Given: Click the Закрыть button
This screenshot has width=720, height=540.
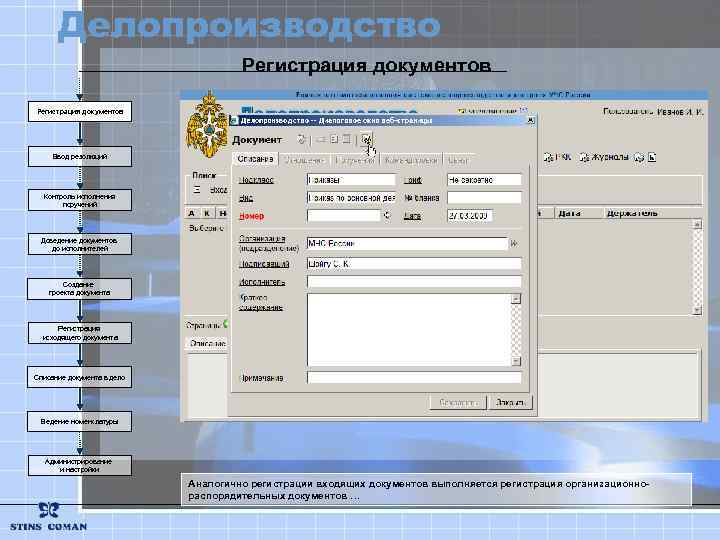Looking at the screenshot, I should (510, 403).
